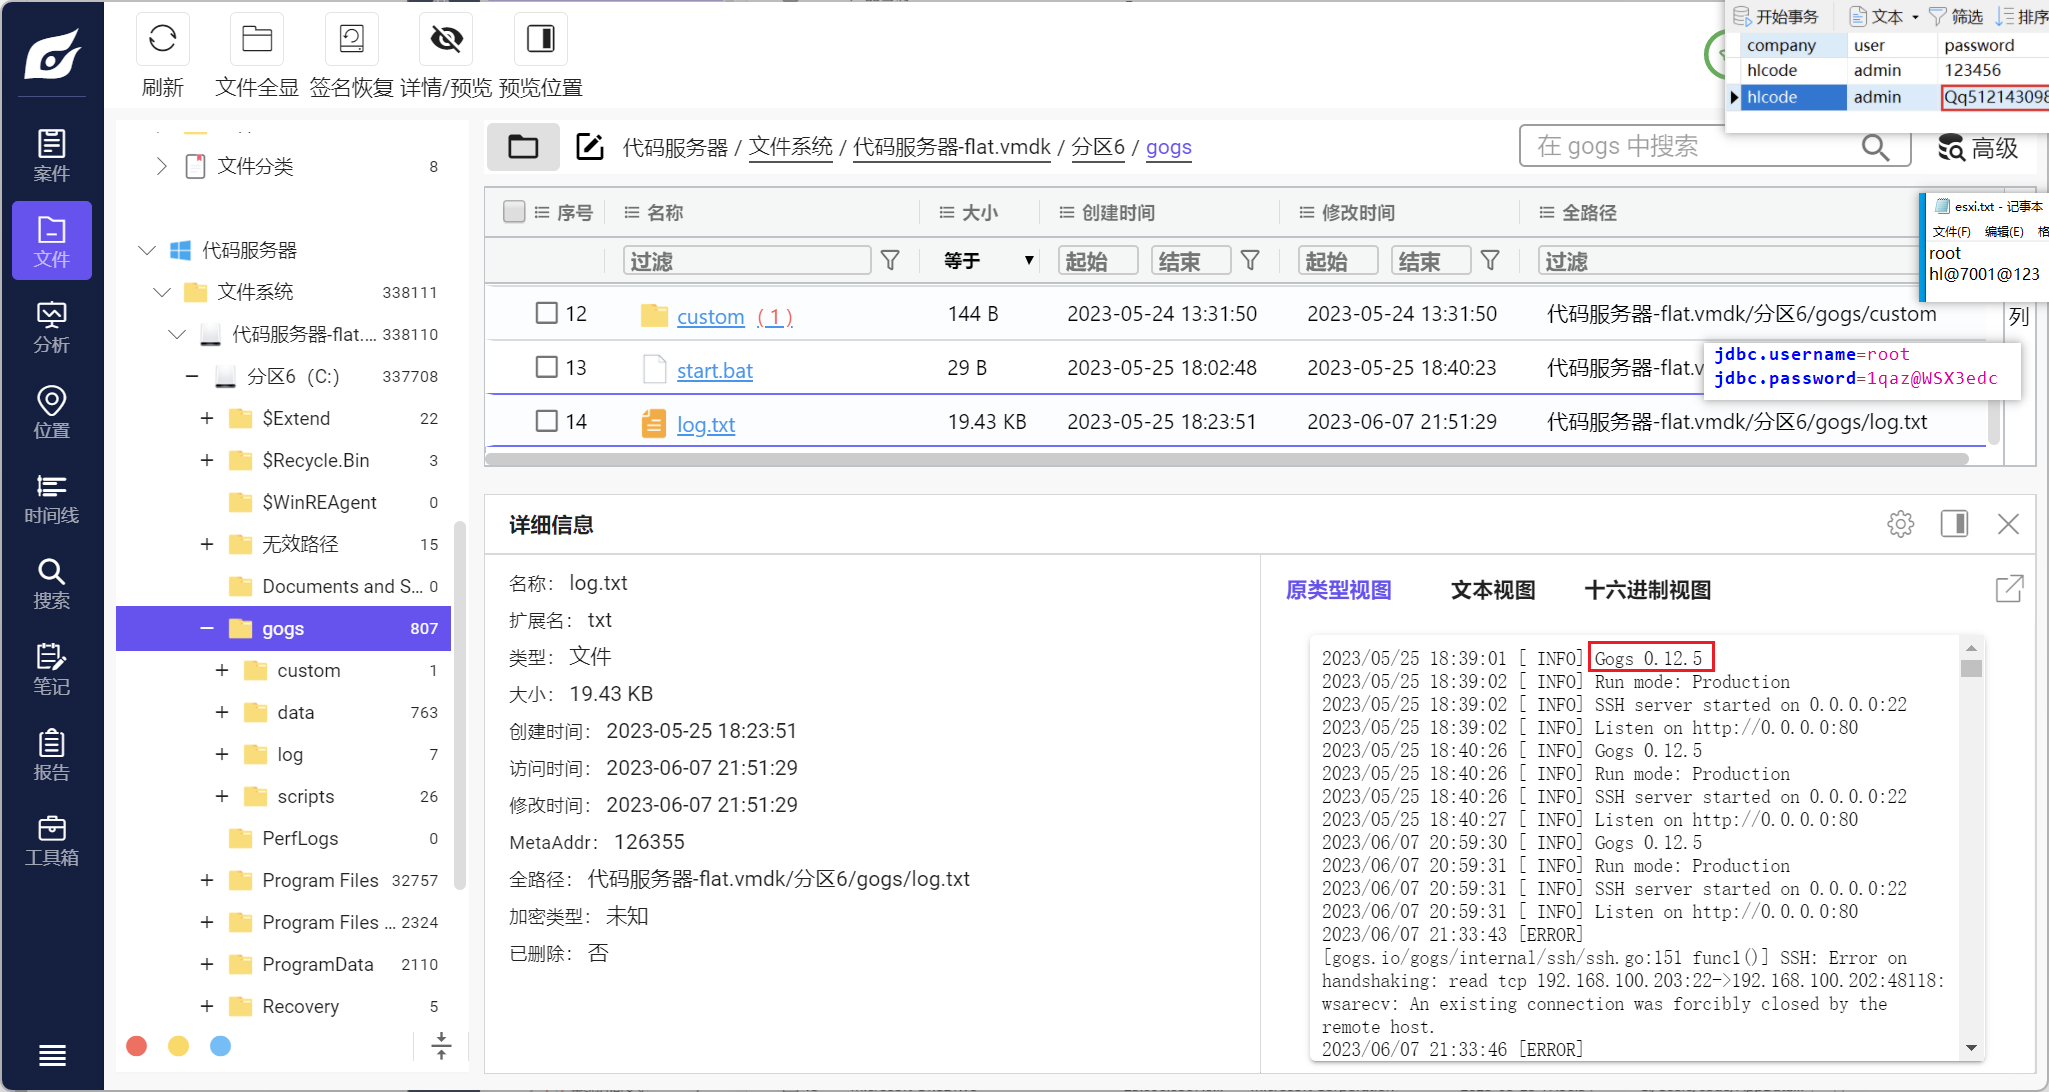Collapse the 文件系统 tree node
Image resolution: width=2049 pixels, height=1092 pixels.
pyautogui.click(x=162, y=292)
